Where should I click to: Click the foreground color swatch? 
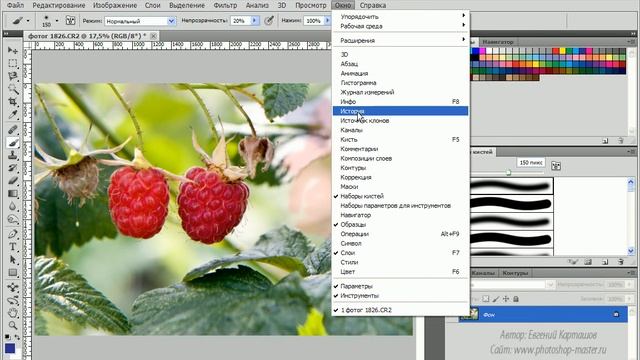(10, 348)
